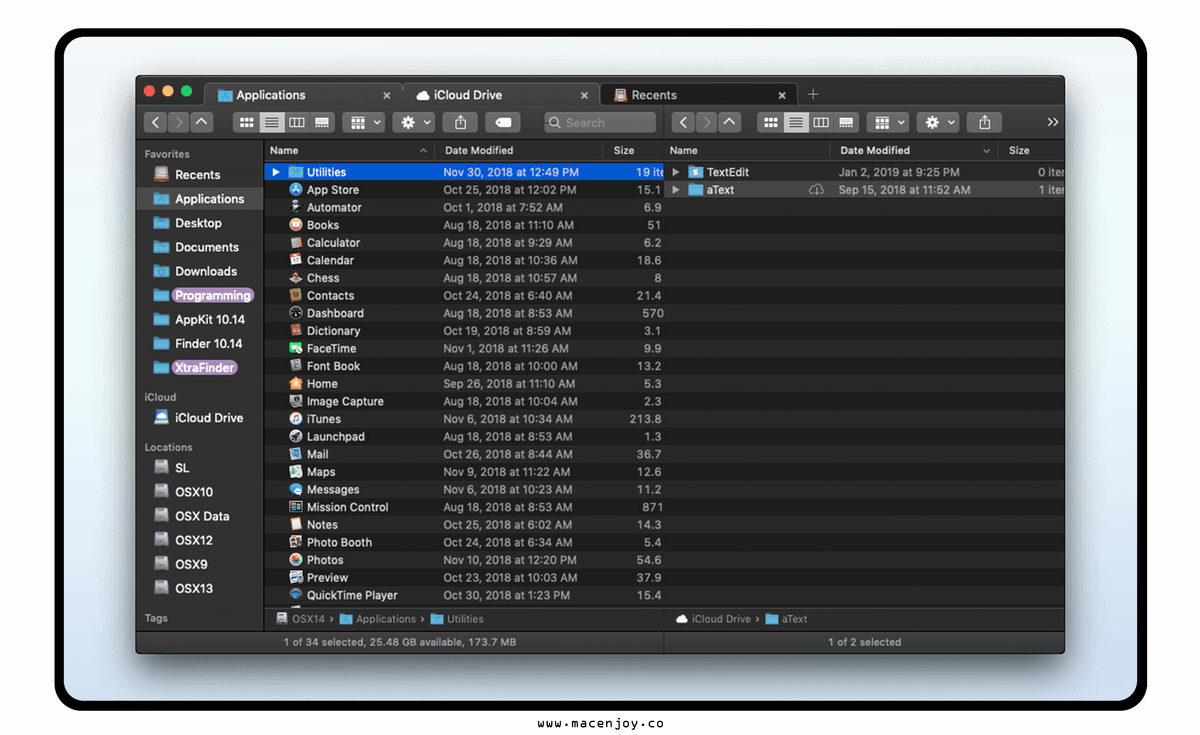This screenshot has width=1200, height=735.
Task: Close the Recents tab
Action: [x=784, y=95]
